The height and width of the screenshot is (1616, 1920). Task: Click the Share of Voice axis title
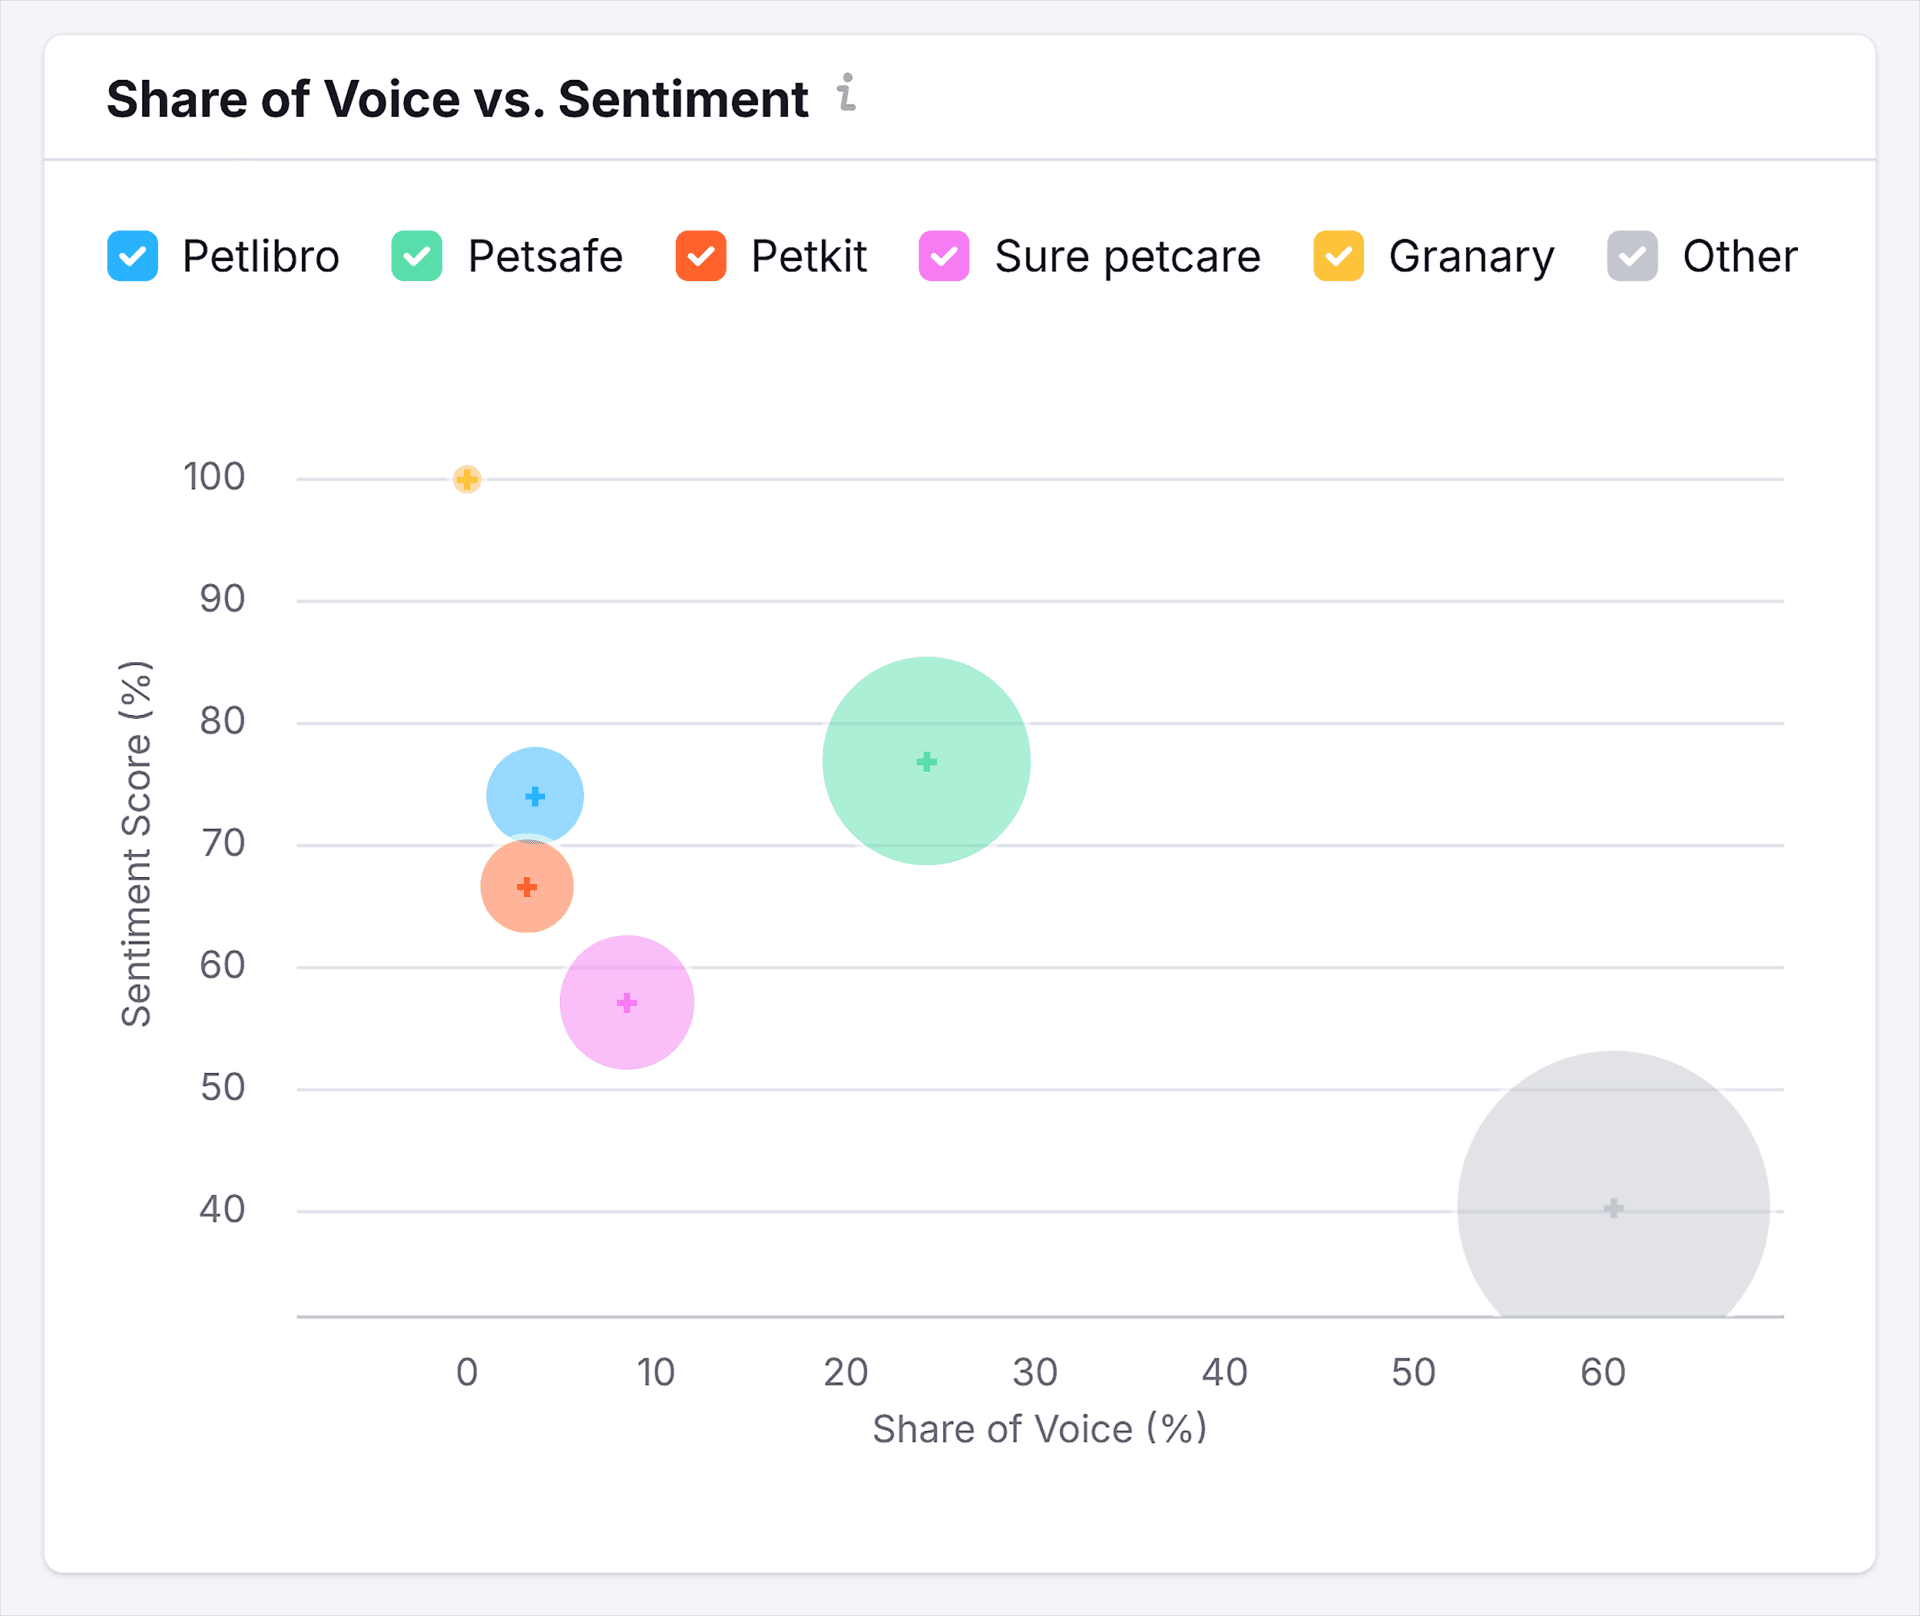point(1039,1429)
